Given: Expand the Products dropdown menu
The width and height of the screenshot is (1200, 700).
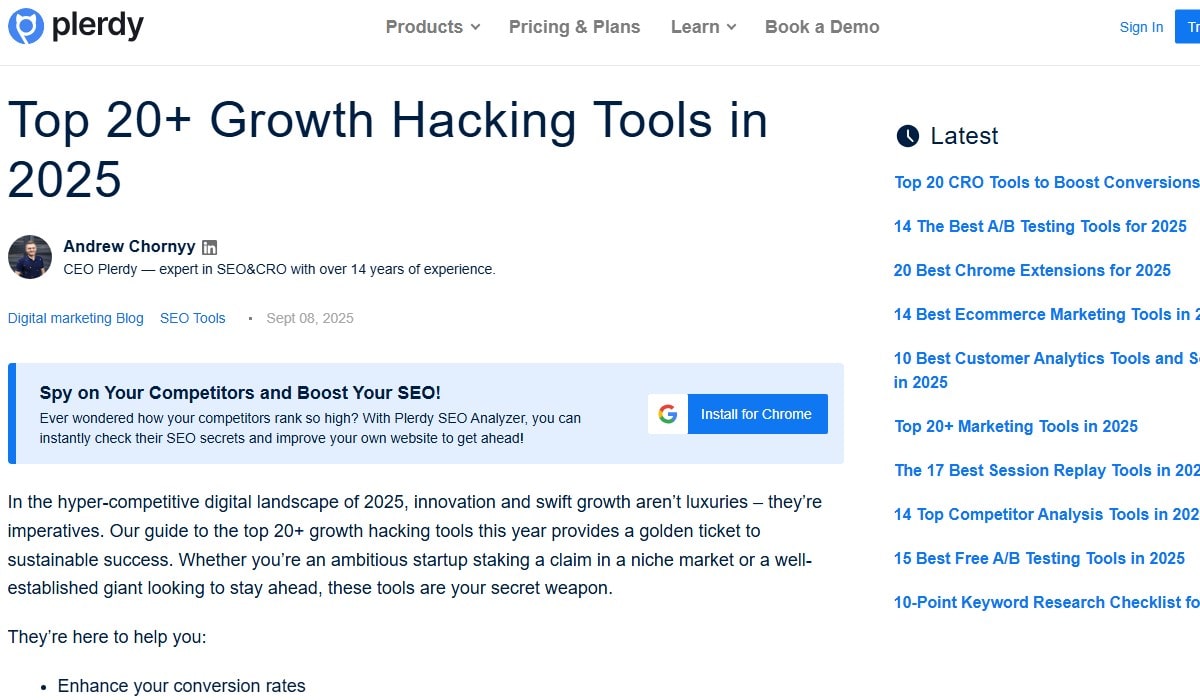Looking at the screenshot, I should point(432,27).
